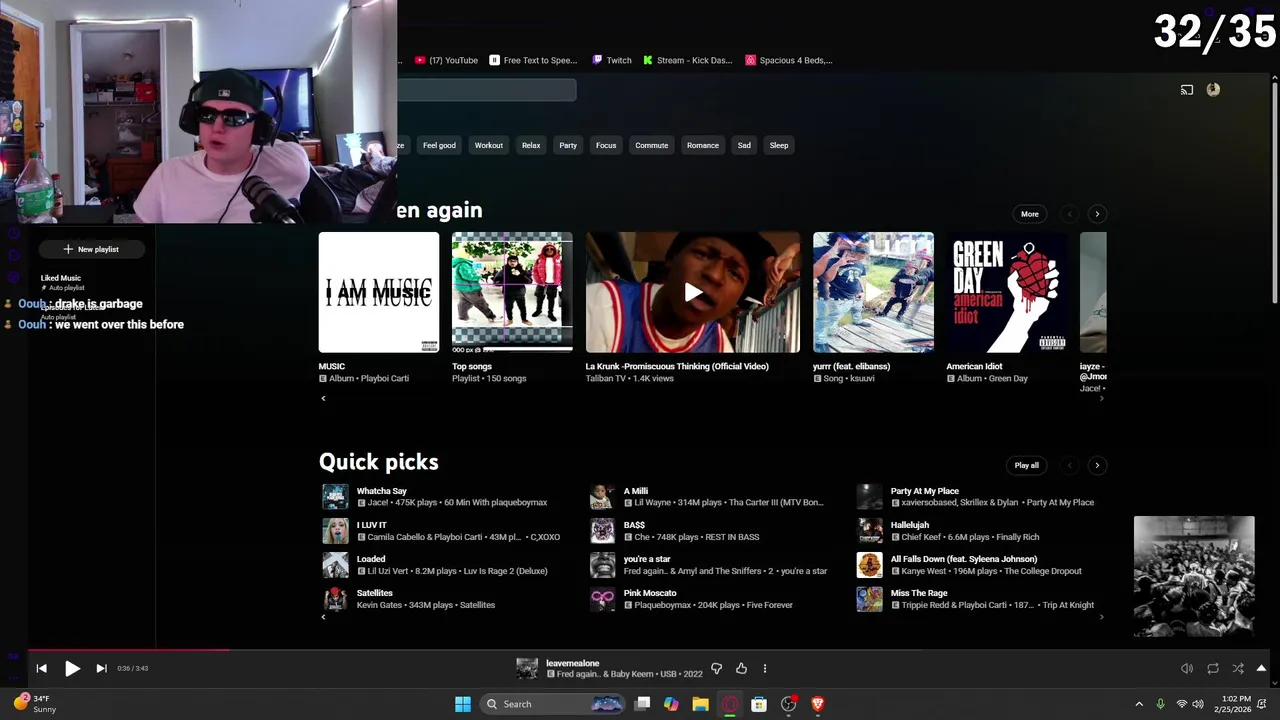Image resolution: width=1280 pixels, height=720 pixels.
Task: Dislike leavemealone with thumbs down
Action: (x=716, y=668)
